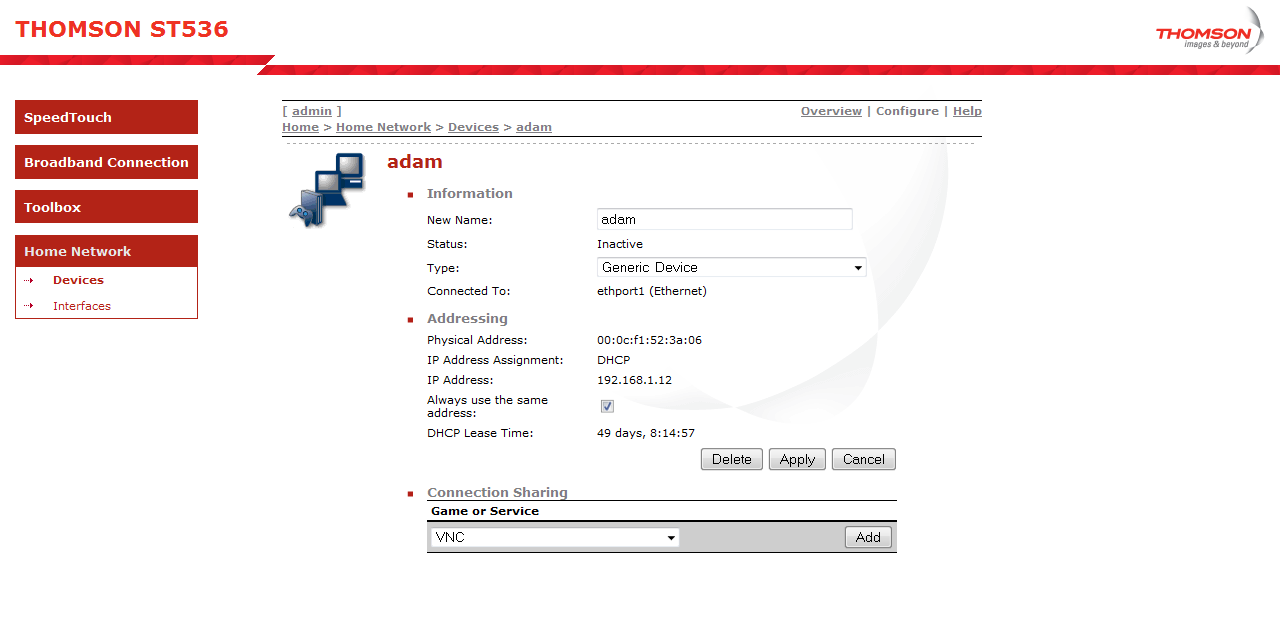Click the arrow bullet beside Interfaces
Image resolution: width=1280 pixels, height=626 pixels.
pyautogui.click(x=29, y=306)
